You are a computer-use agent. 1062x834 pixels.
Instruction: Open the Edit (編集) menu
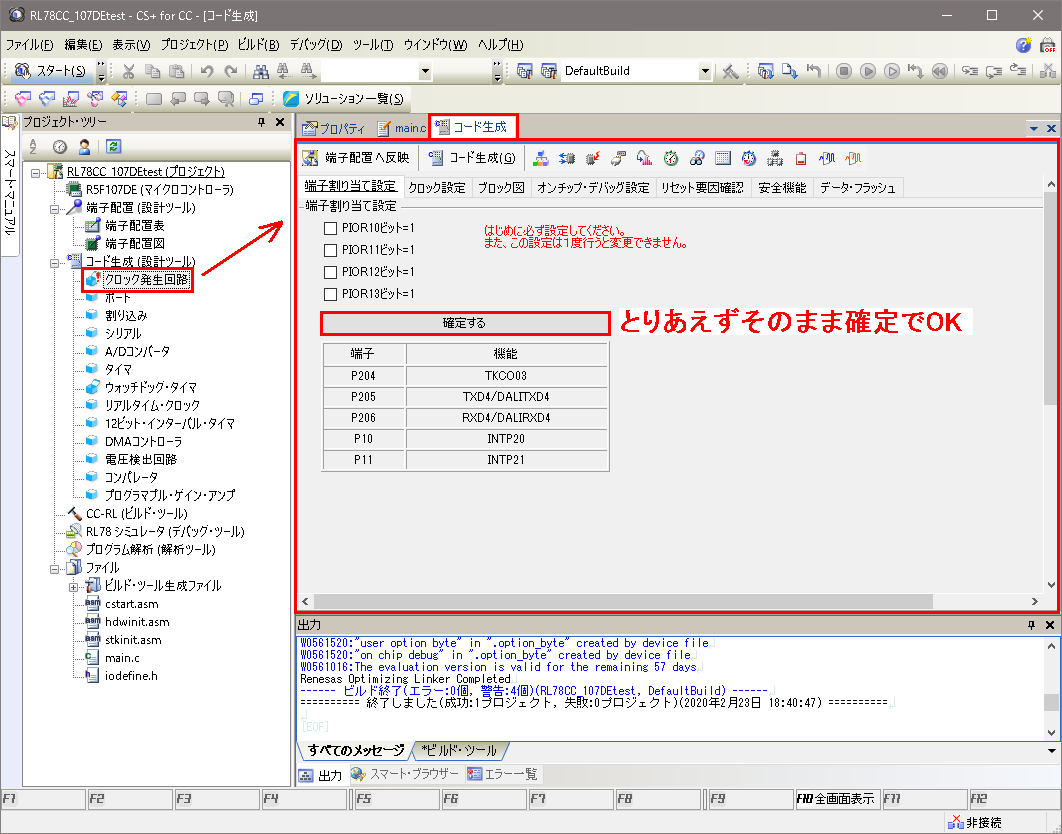[83, 45]
